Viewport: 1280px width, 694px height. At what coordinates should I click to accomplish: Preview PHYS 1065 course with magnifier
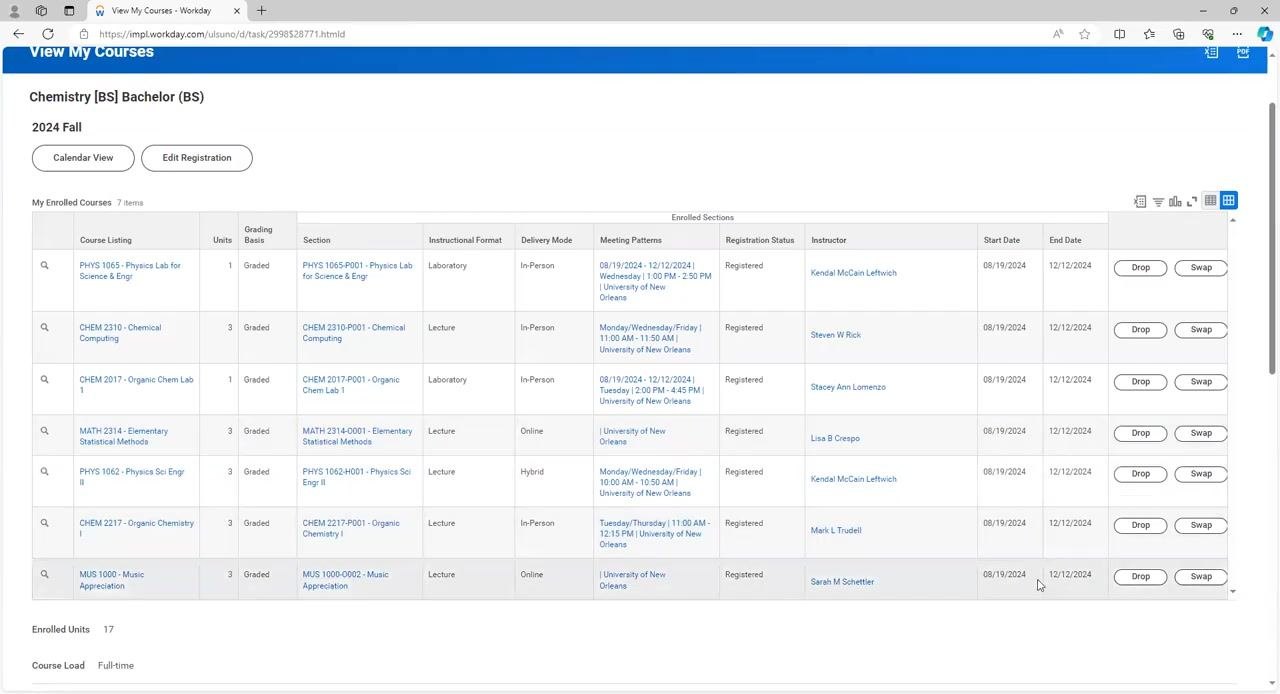pos(44,266)
